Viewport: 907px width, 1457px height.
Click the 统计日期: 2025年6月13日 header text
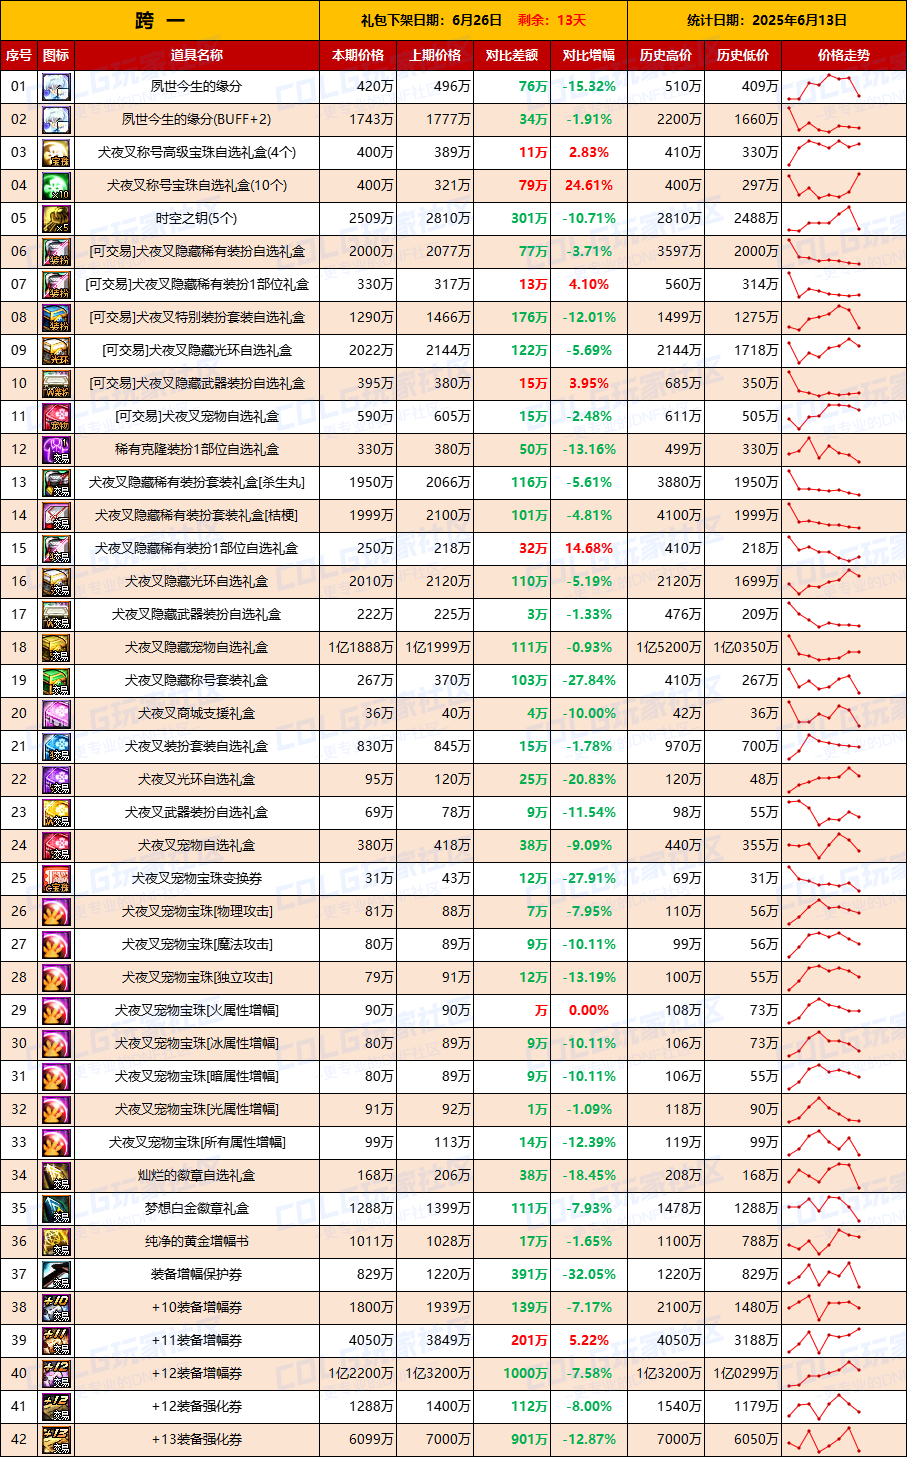click(767, 20)
